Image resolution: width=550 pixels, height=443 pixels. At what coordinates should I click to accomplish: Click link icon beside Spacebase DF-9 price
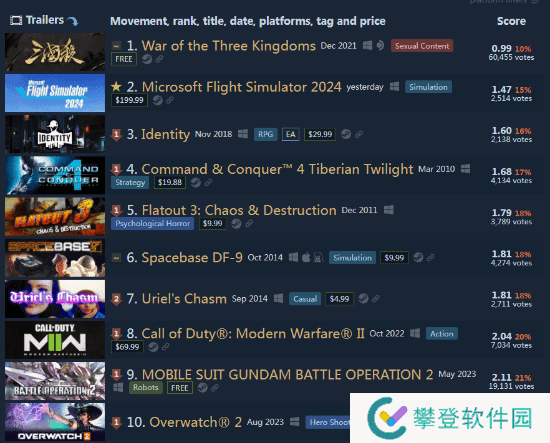(430, 257)
